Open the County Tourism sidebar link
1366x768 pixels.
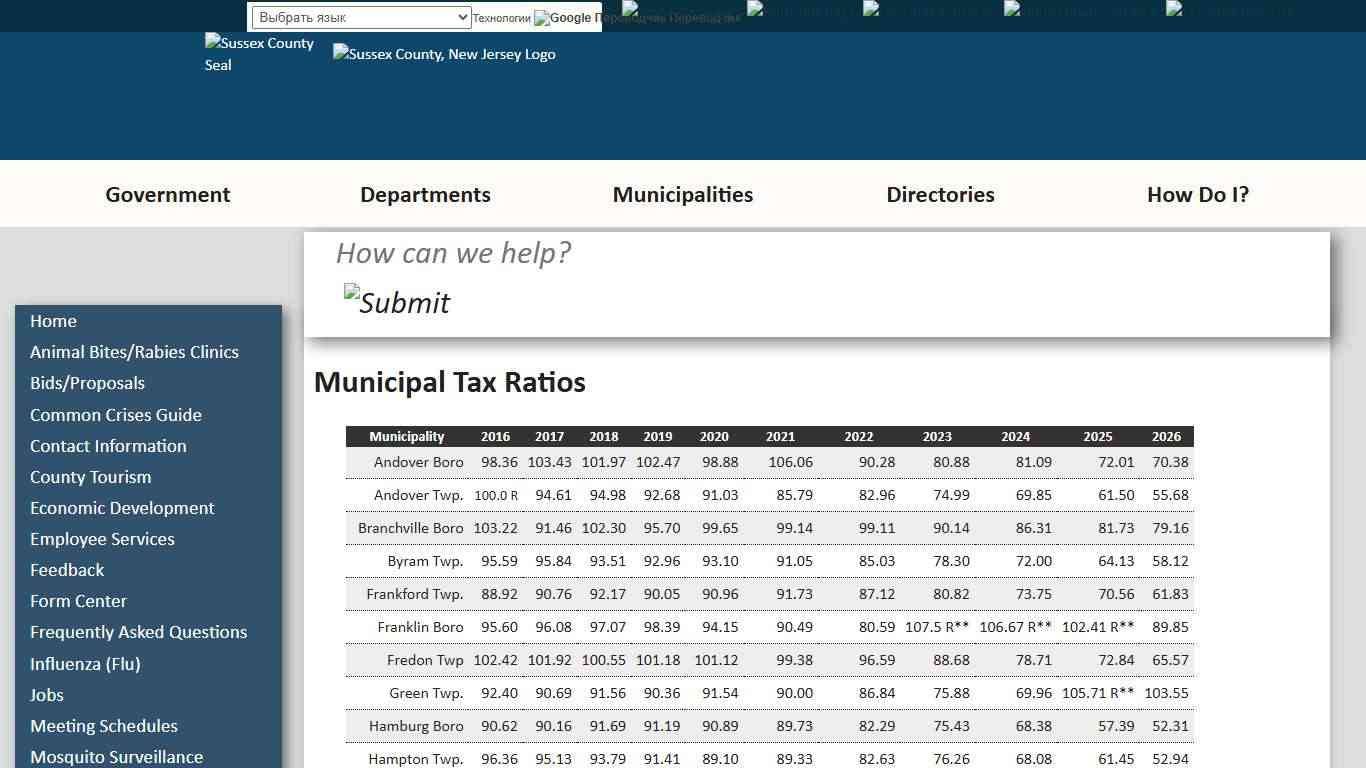click(x=90, y=477)
